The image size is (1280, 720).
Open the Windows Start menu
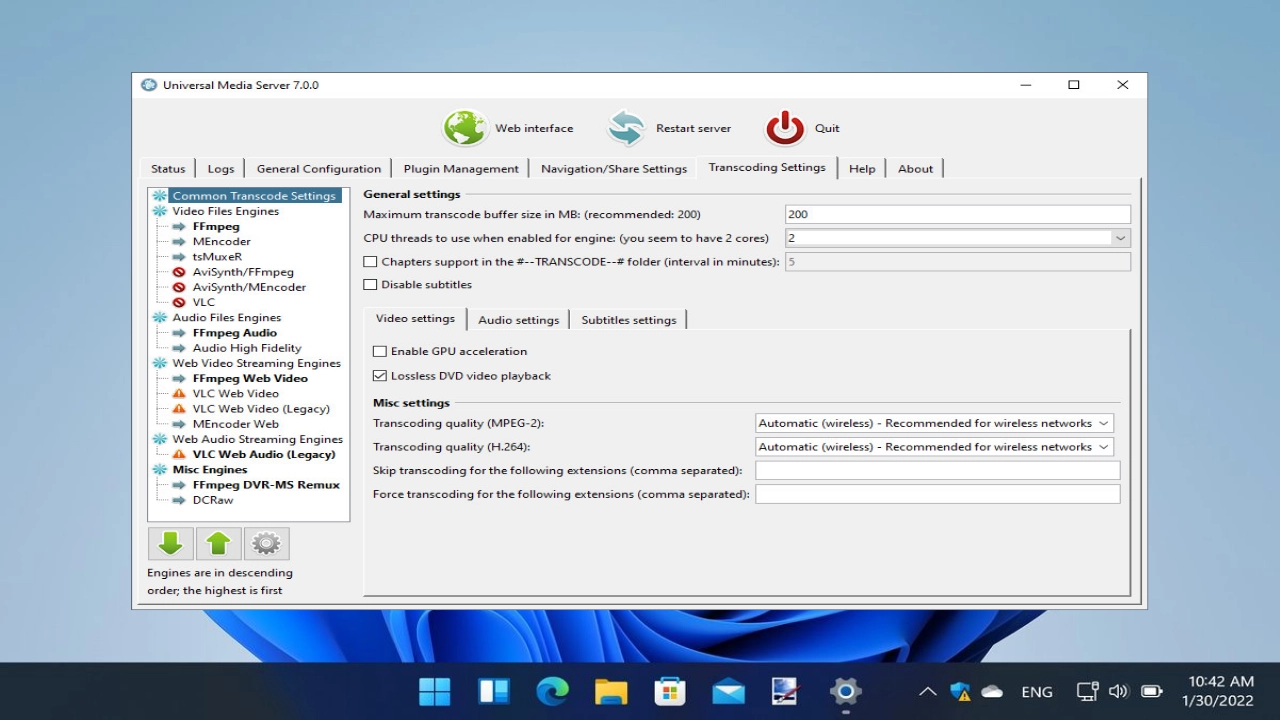435,691
